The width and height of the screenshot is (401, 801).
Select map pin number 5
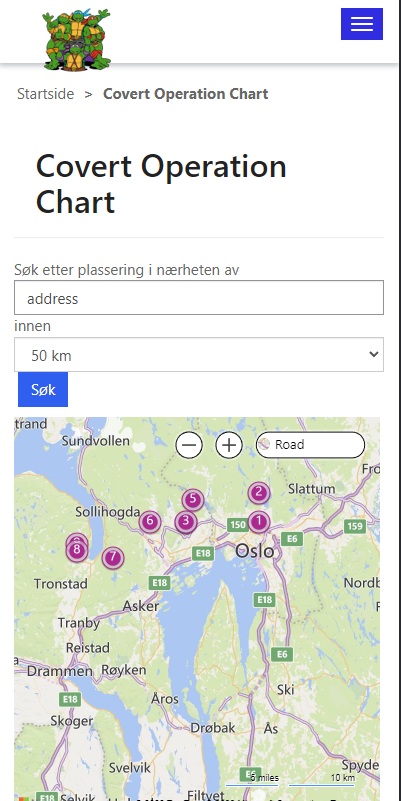point(193,500)
